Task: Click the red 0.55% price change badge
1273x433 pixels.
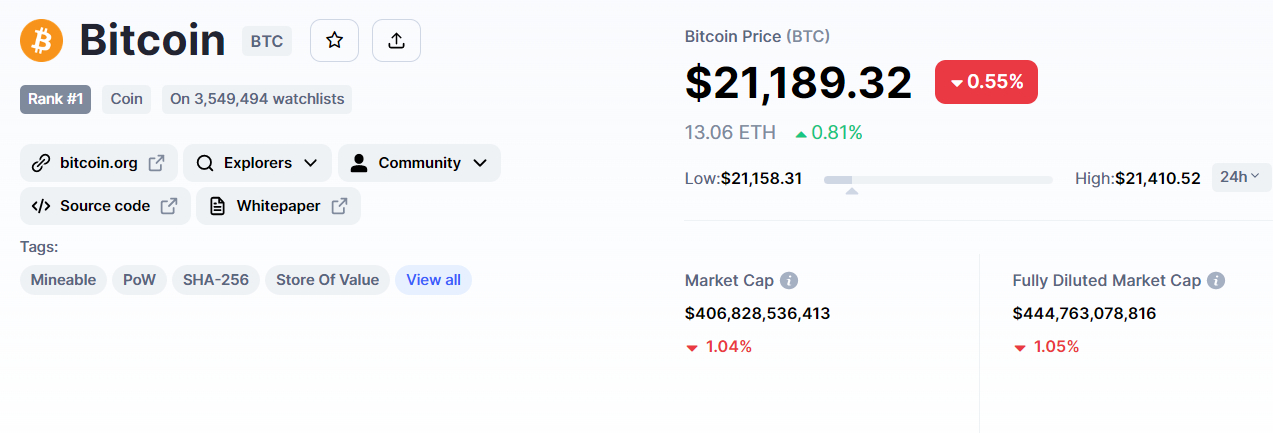Action: [986, 82]
